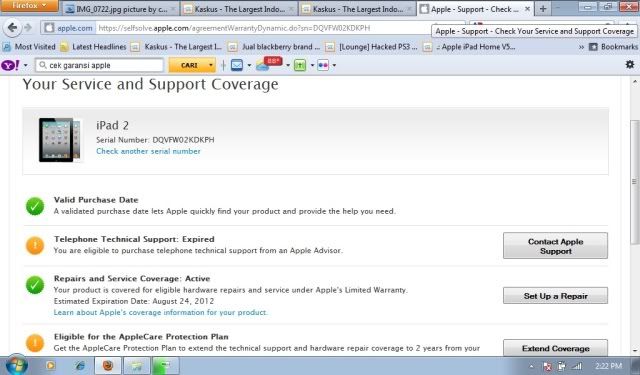Click the green arrow toolbar icon
The image size is (640, 375).
click(300, 65)
